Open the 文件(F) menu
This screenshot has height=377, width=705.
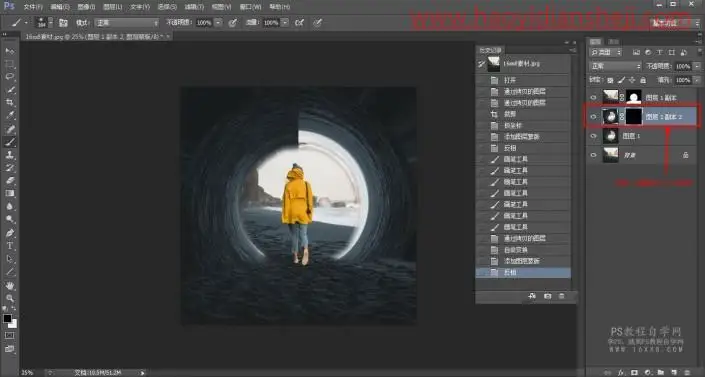pyautogui.click(x=33, y=7)
